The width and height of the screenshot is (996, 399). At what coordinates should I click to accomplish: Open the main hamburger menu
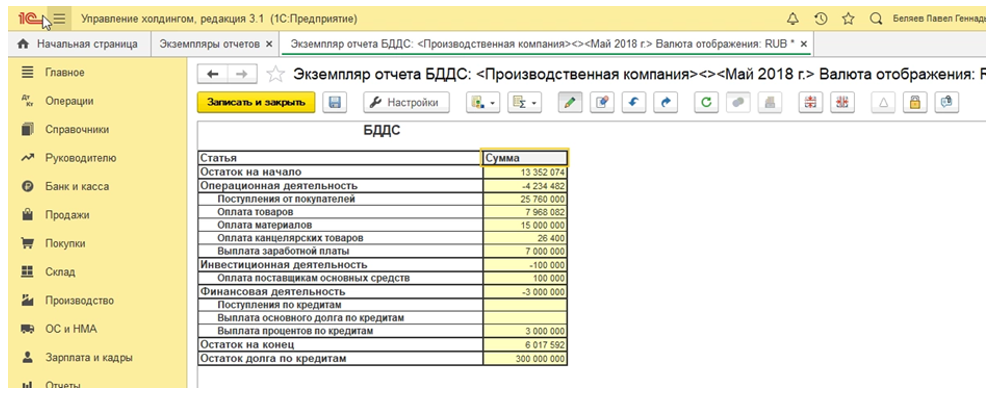59,19
